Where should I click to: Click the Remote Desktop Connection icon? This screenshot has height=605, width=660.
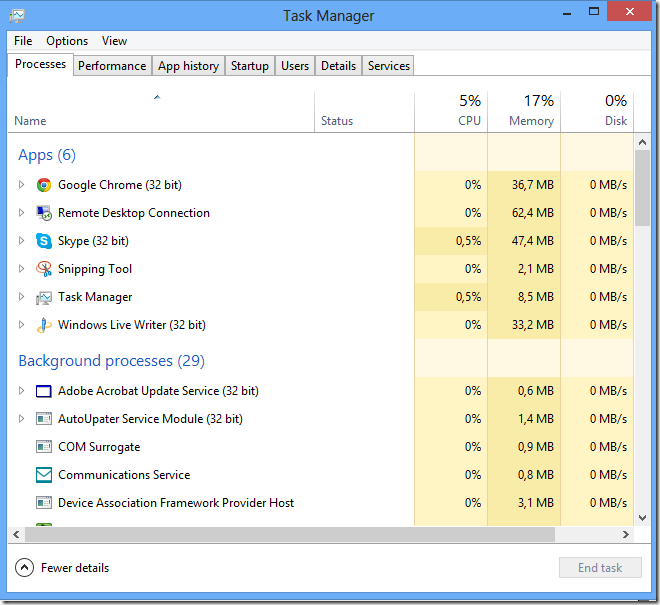(x=44, y=213)
